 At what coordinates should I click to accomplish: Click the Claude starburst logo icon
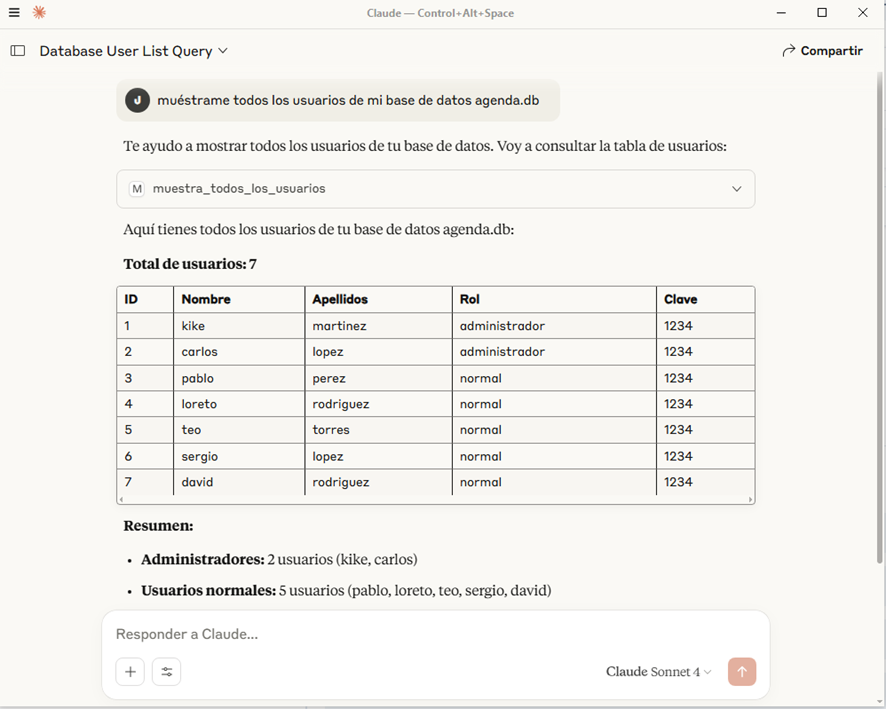[39, 13]
